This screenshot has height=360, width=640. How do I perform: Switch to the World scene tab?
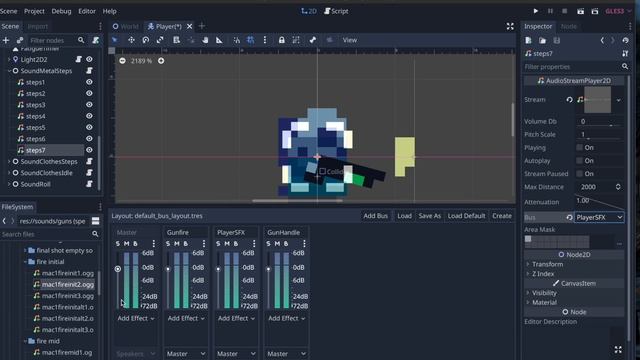pos(126,26)
